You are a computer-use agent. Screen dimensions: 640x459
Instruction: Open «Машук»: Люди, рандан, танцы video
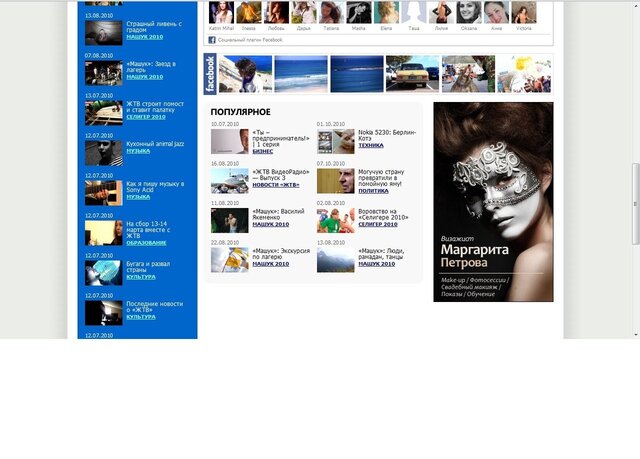[x=381, y=254]
